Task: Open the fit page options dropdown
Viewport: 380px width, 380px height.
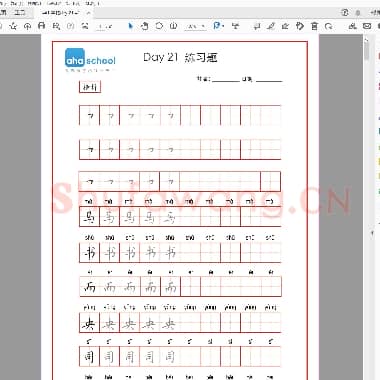Action: (218, 26)
